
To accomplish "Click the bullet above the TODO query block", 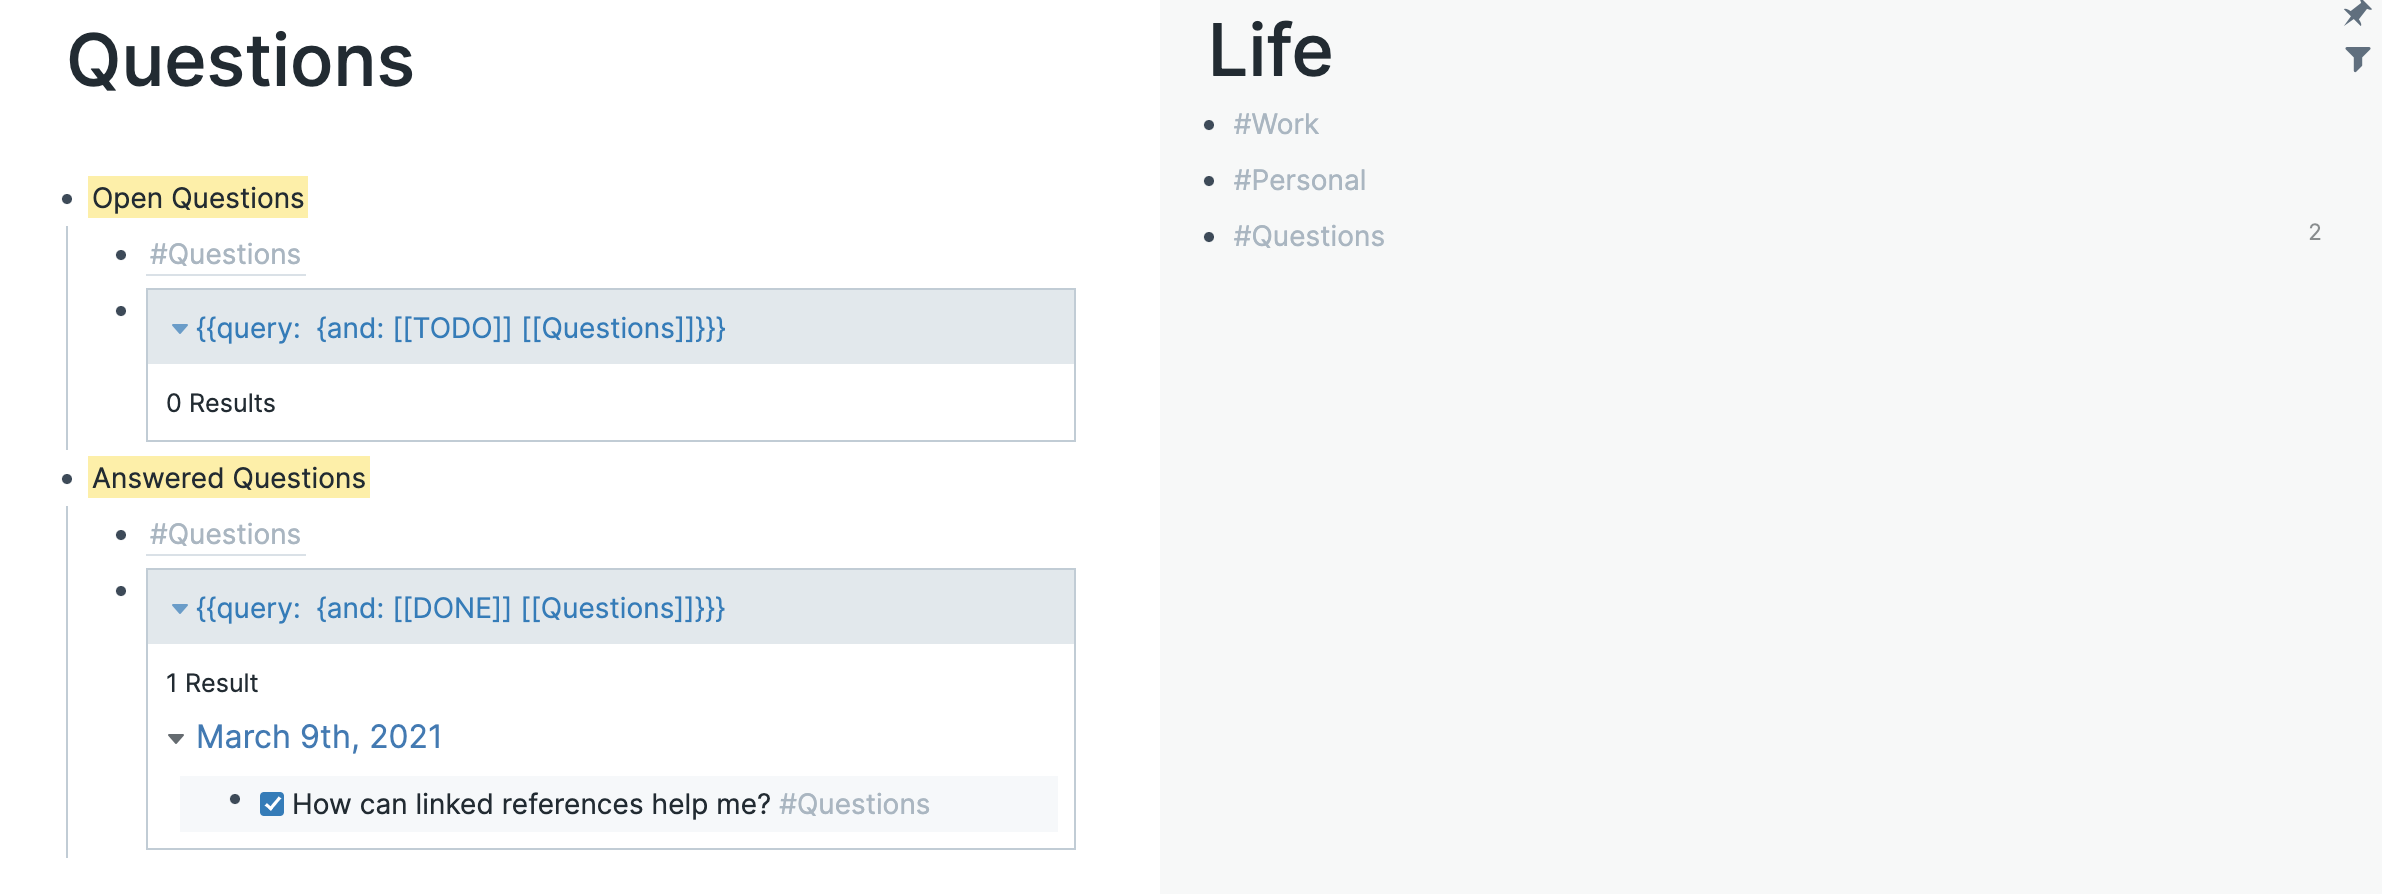I will click(122, 309).
